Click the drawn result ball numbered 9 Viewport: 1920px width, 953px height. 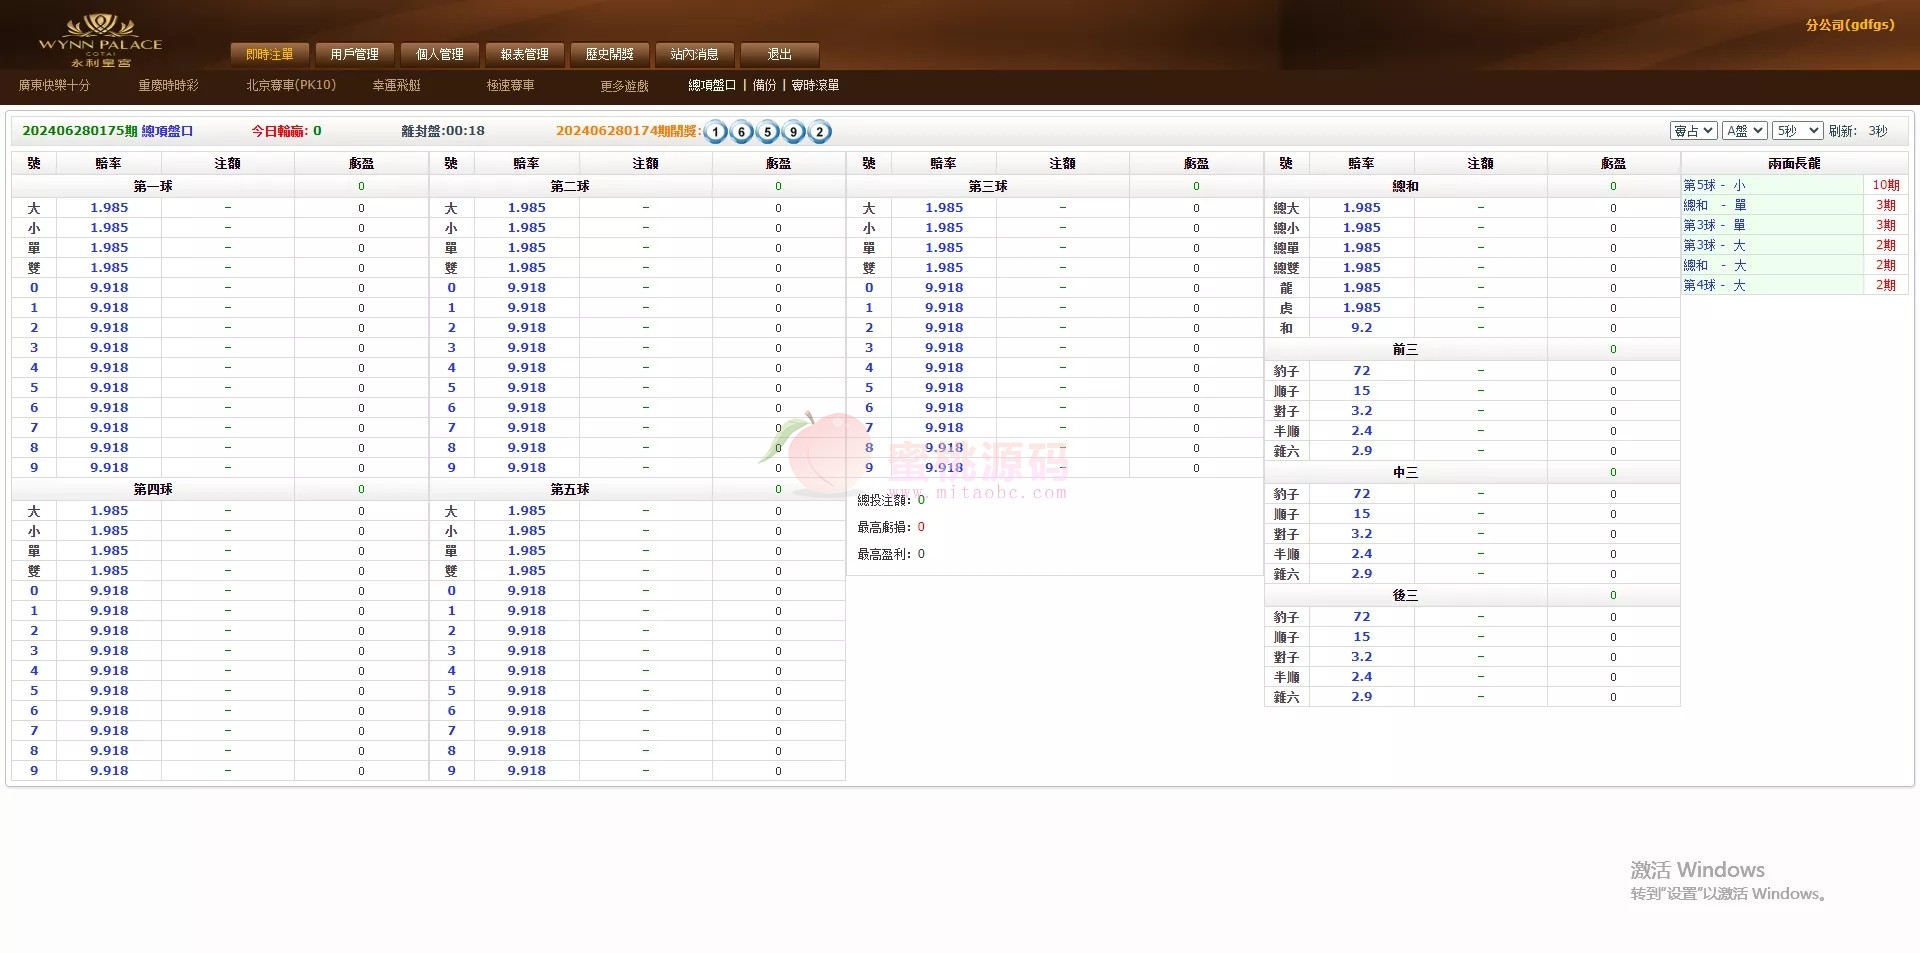[794, 132]
